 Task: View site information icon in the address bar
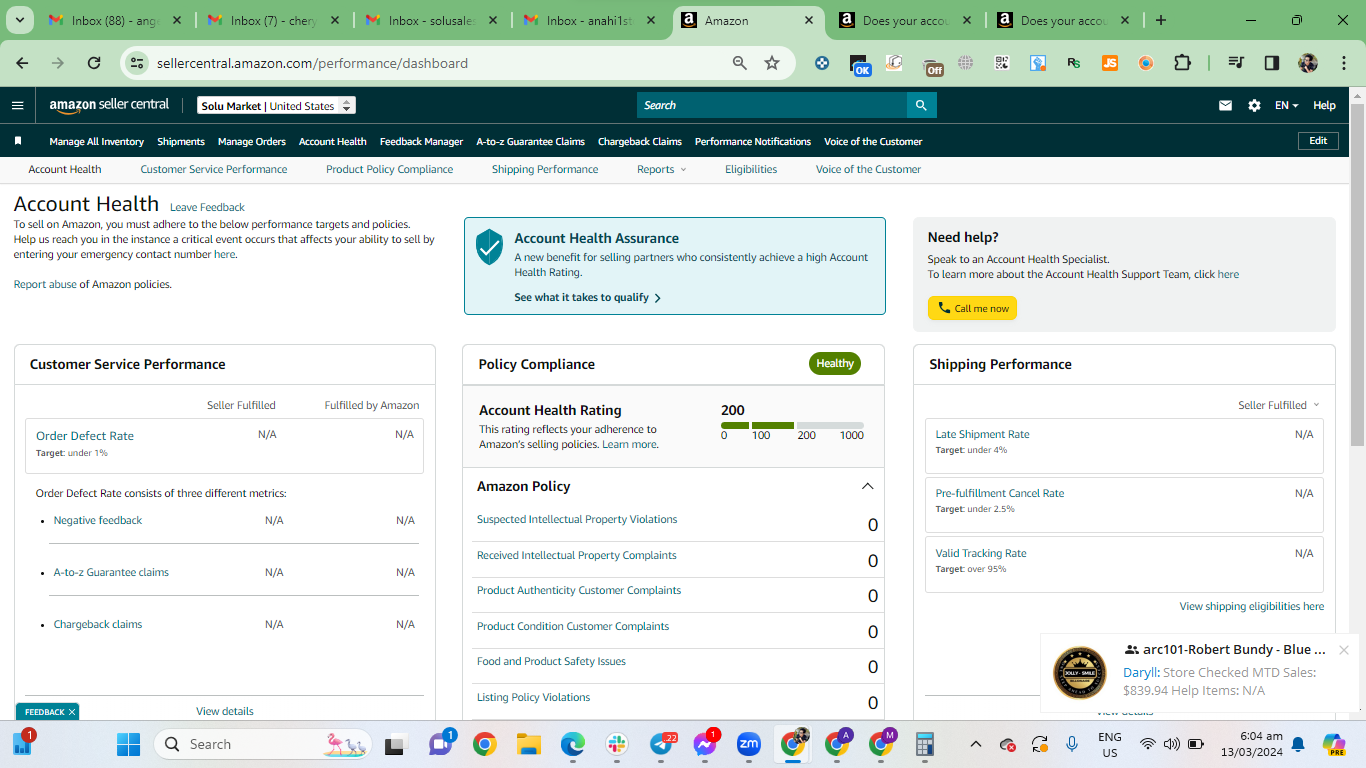[x=137, y=63]
